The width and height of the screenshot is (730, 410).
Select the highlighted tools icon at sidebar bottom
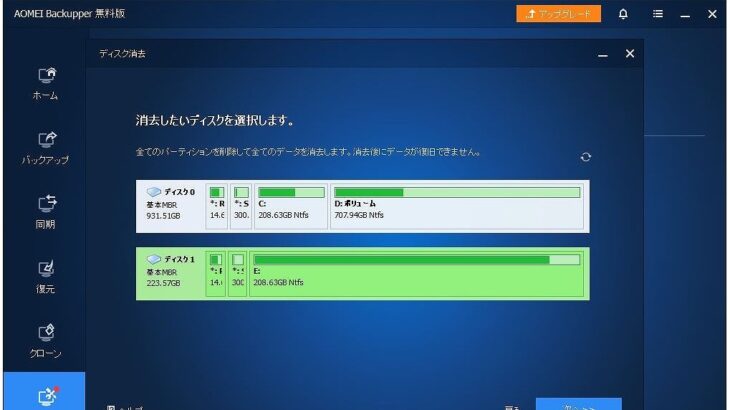[46, 397]
